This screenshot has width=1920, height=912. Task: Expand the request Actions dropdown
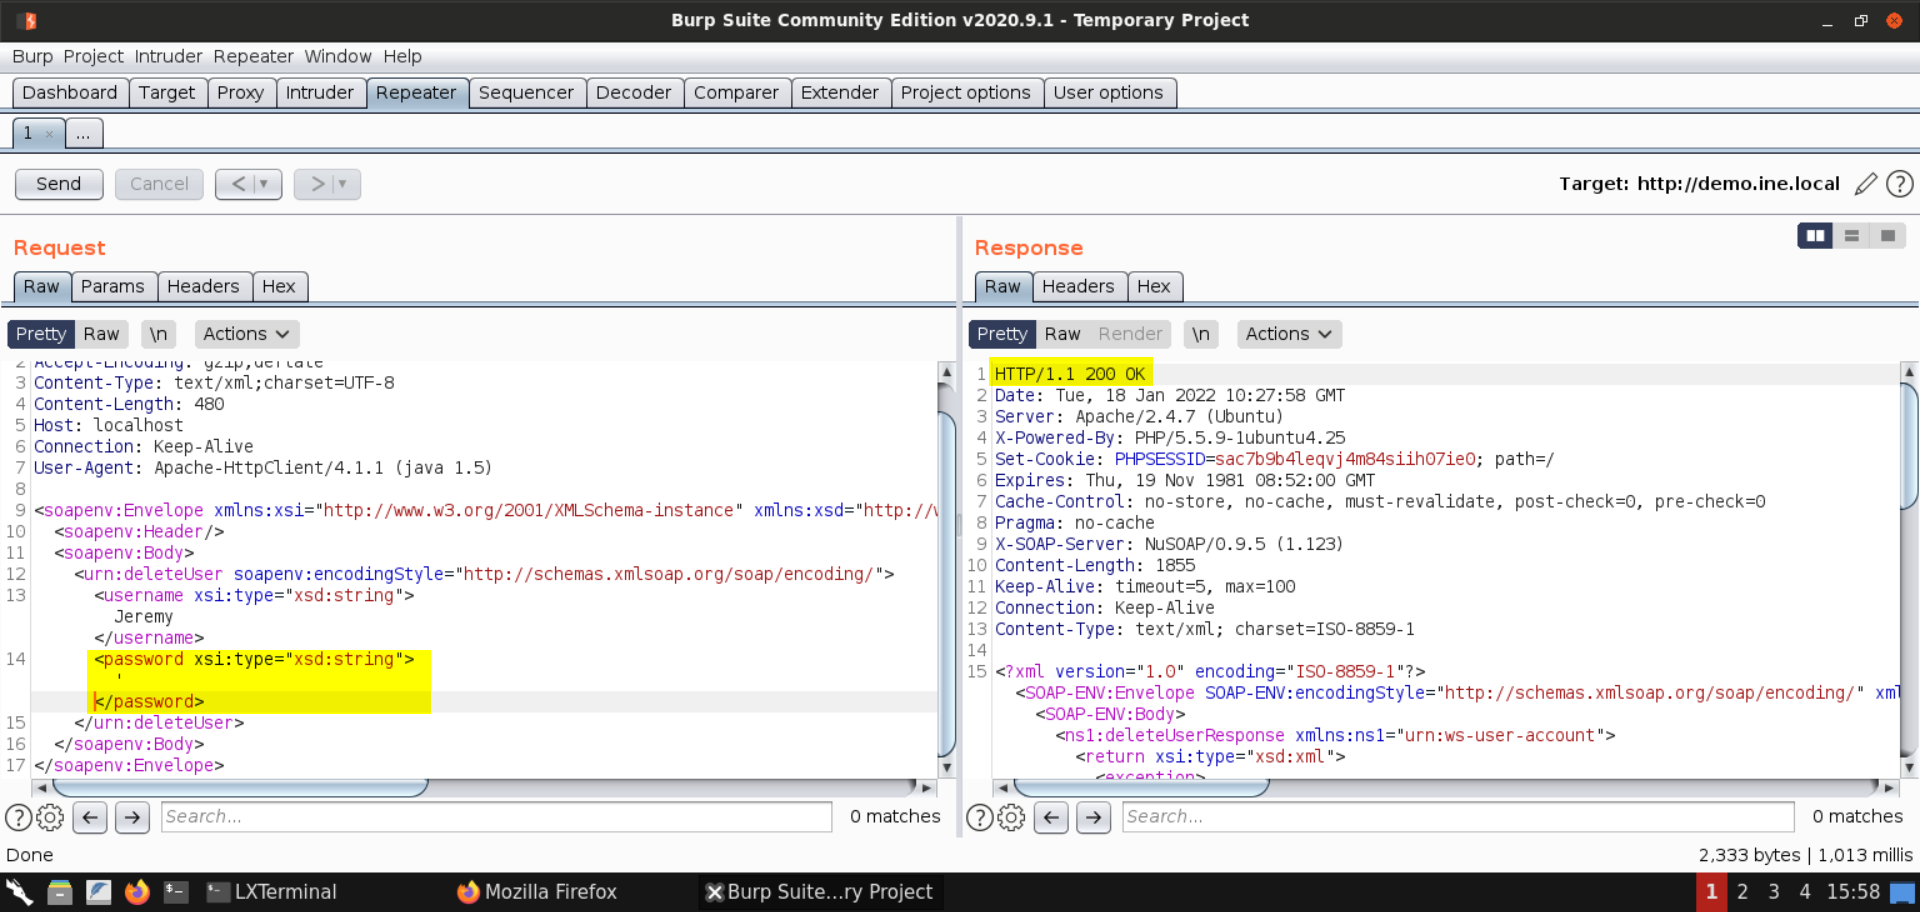pos(246,334)
